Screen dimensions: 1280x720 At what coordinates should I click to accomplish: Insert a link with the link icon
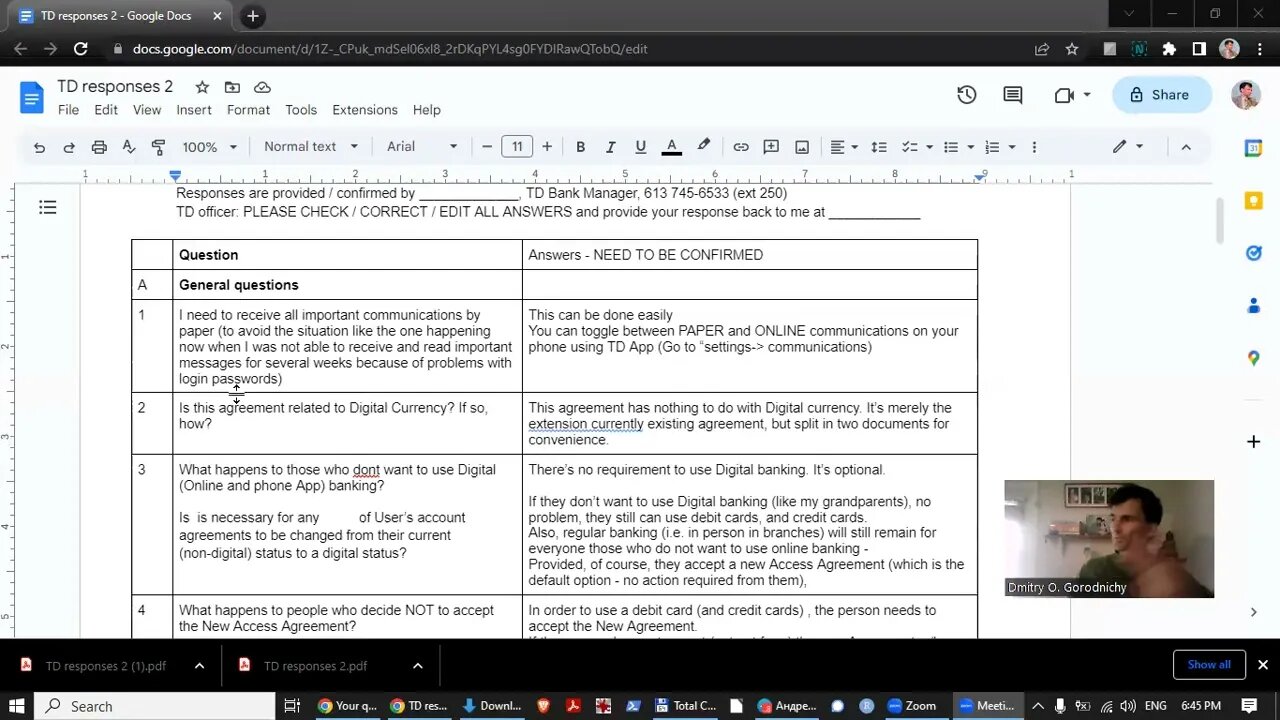[x=741, y=147]
